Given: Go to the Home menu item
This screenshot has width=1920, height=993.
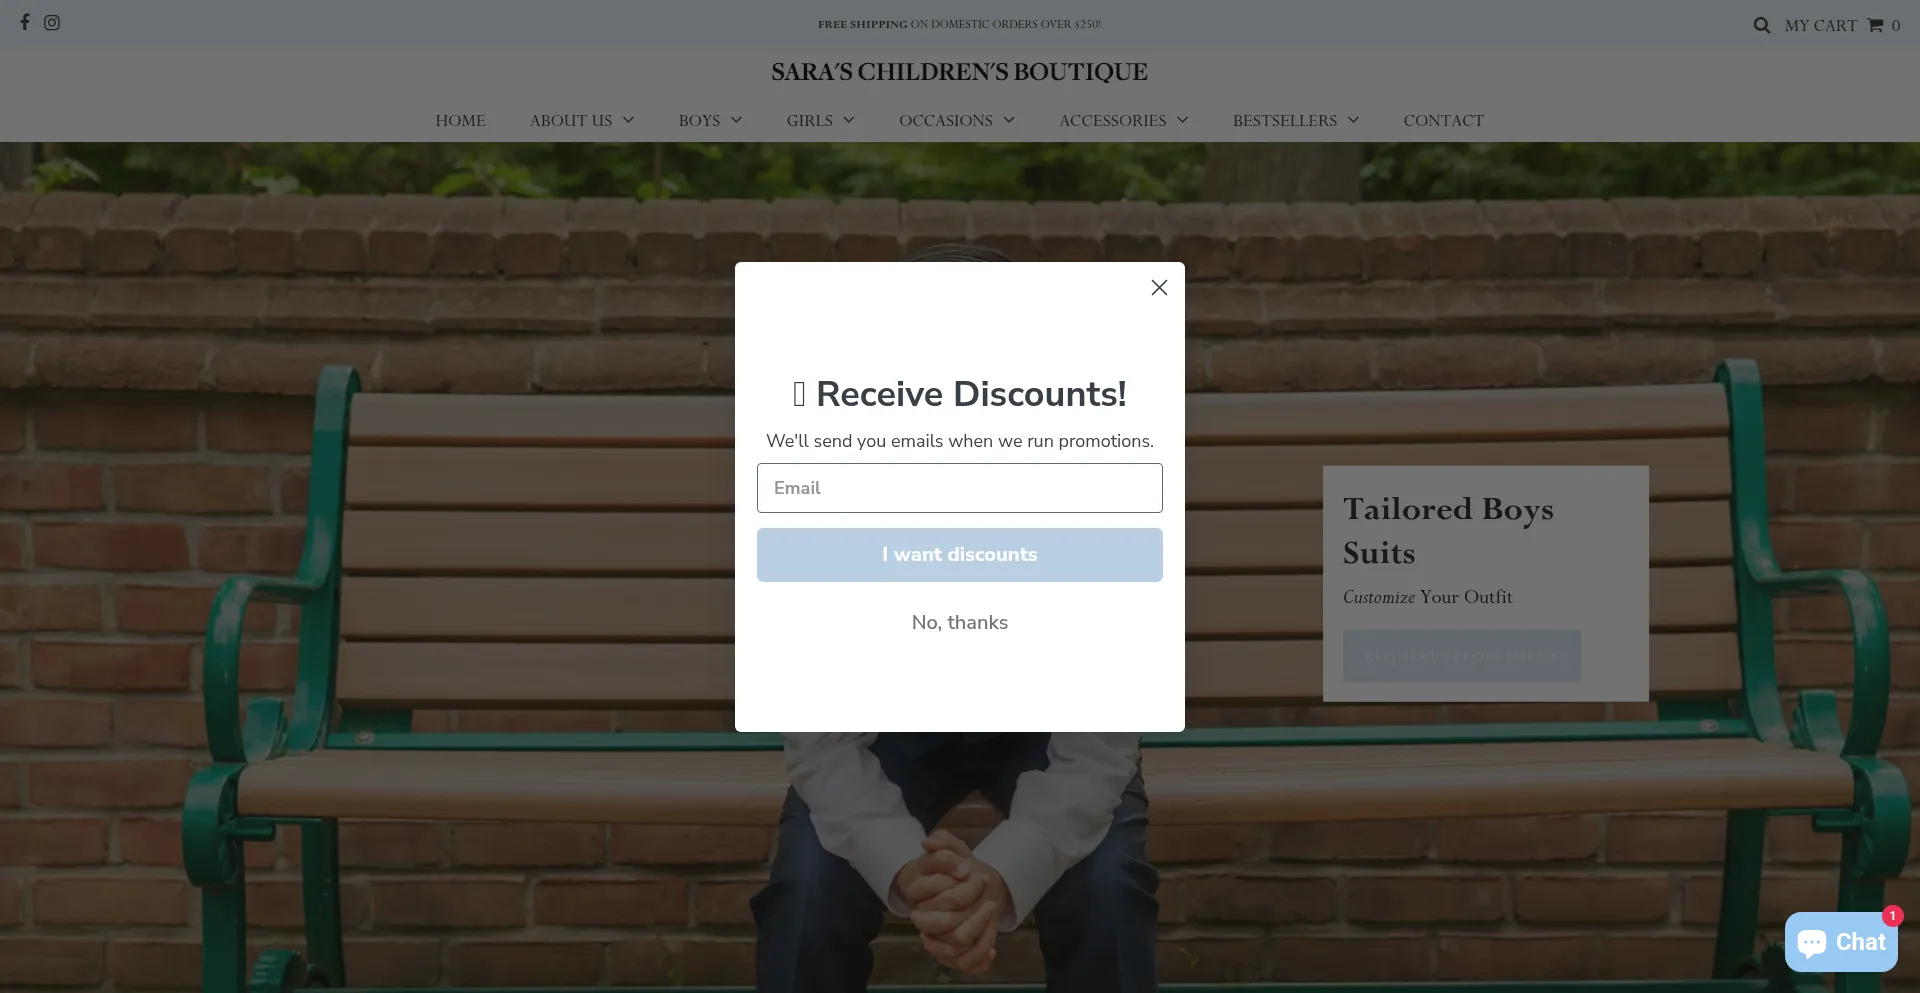Looking at the screenshot, I should (460, 120).
